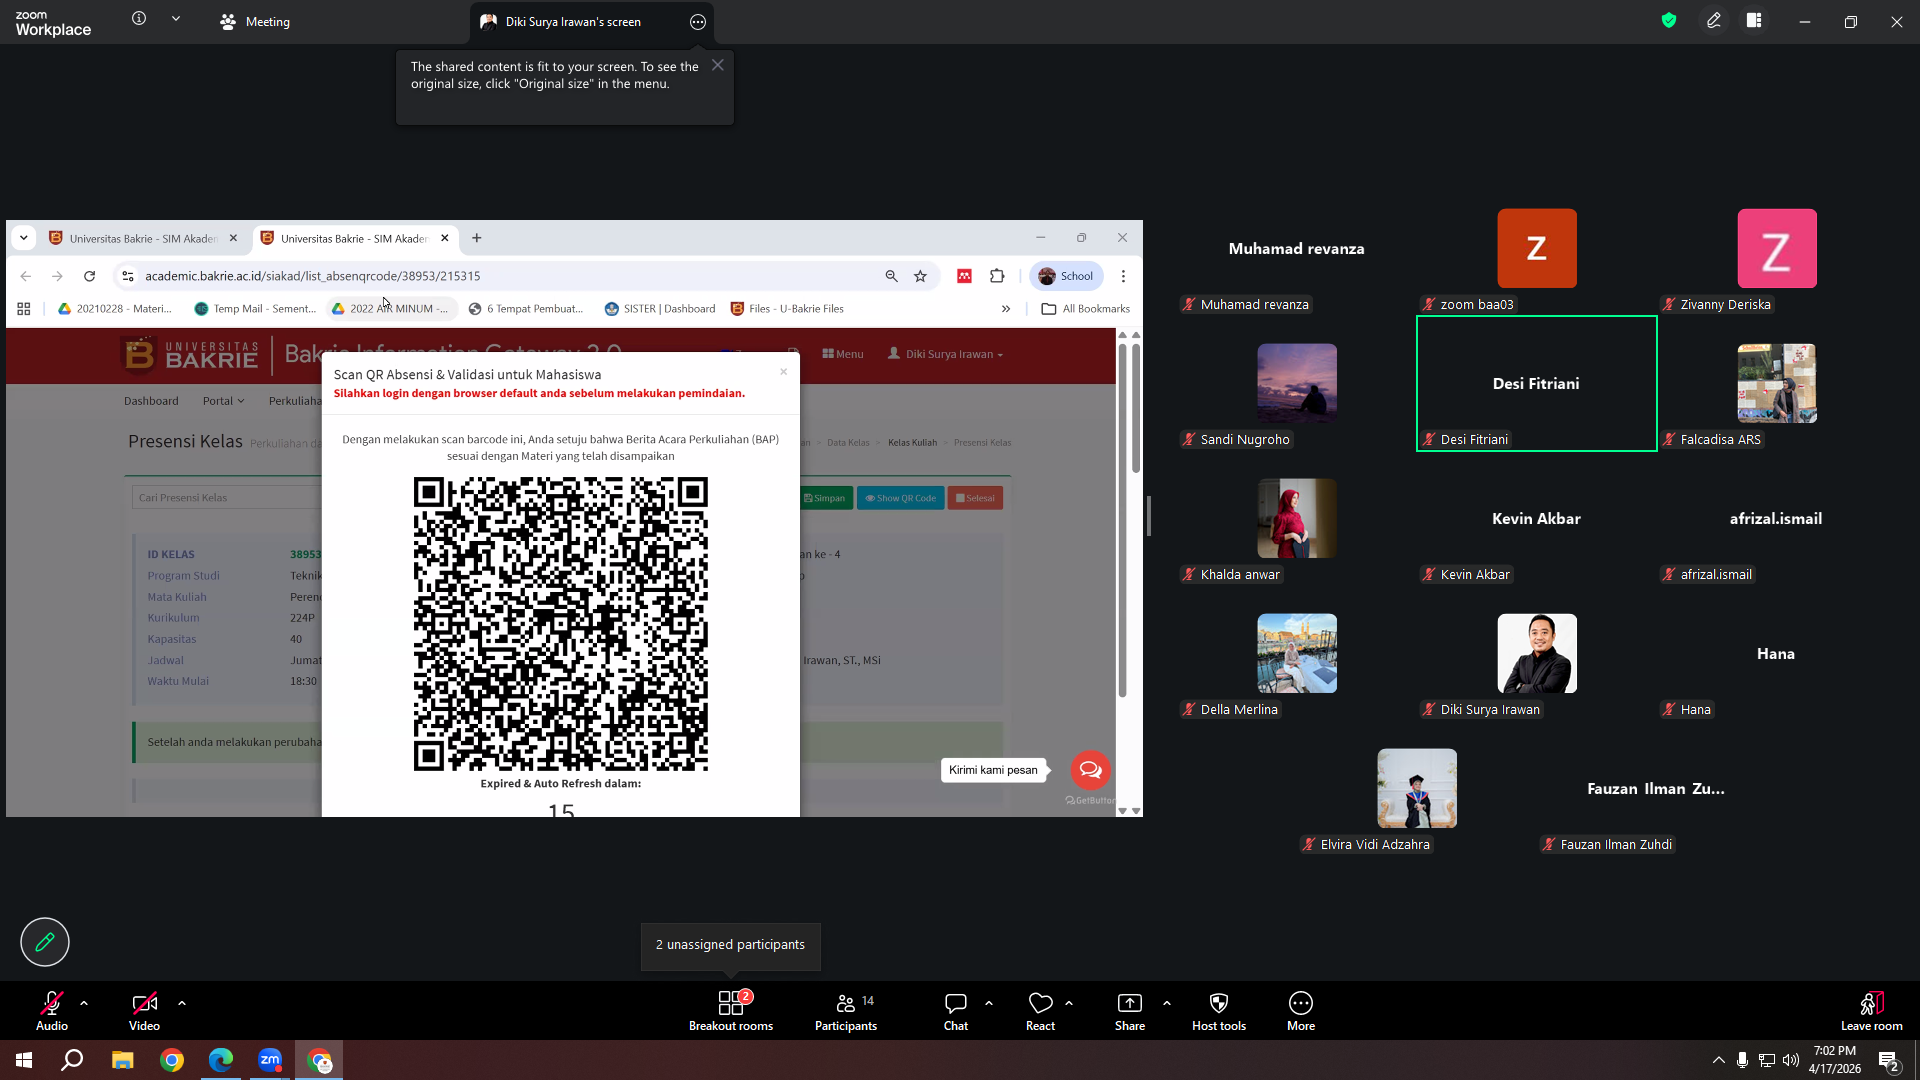This screenshot has height=1080, width=1920.
Task: Expand reaction options arrow beside React
Action: pos(1069,1003)
